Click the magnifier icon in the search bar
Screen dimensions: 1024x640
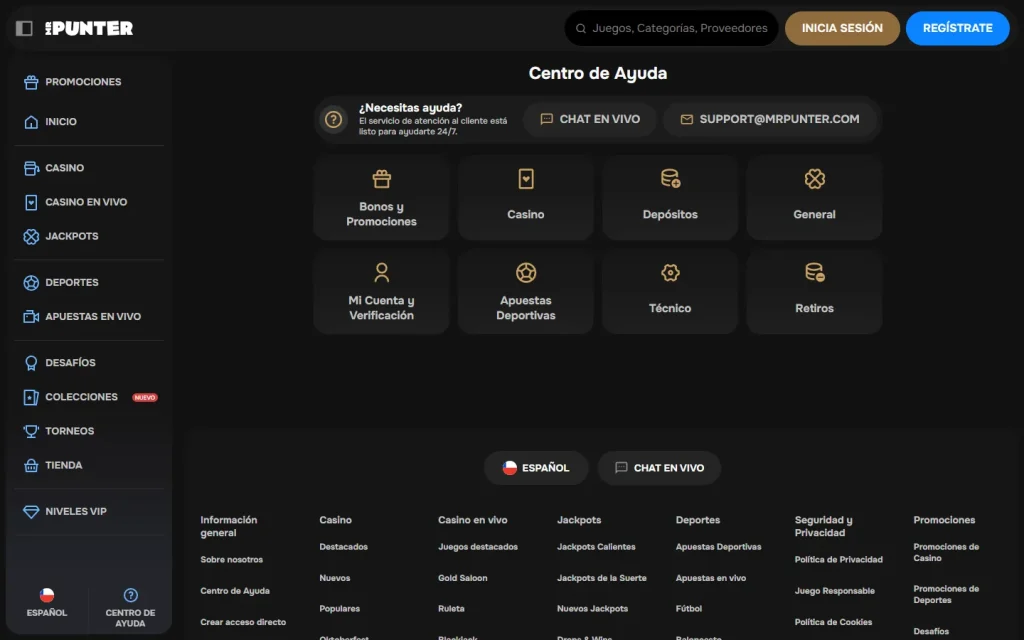tap(581, 28)
